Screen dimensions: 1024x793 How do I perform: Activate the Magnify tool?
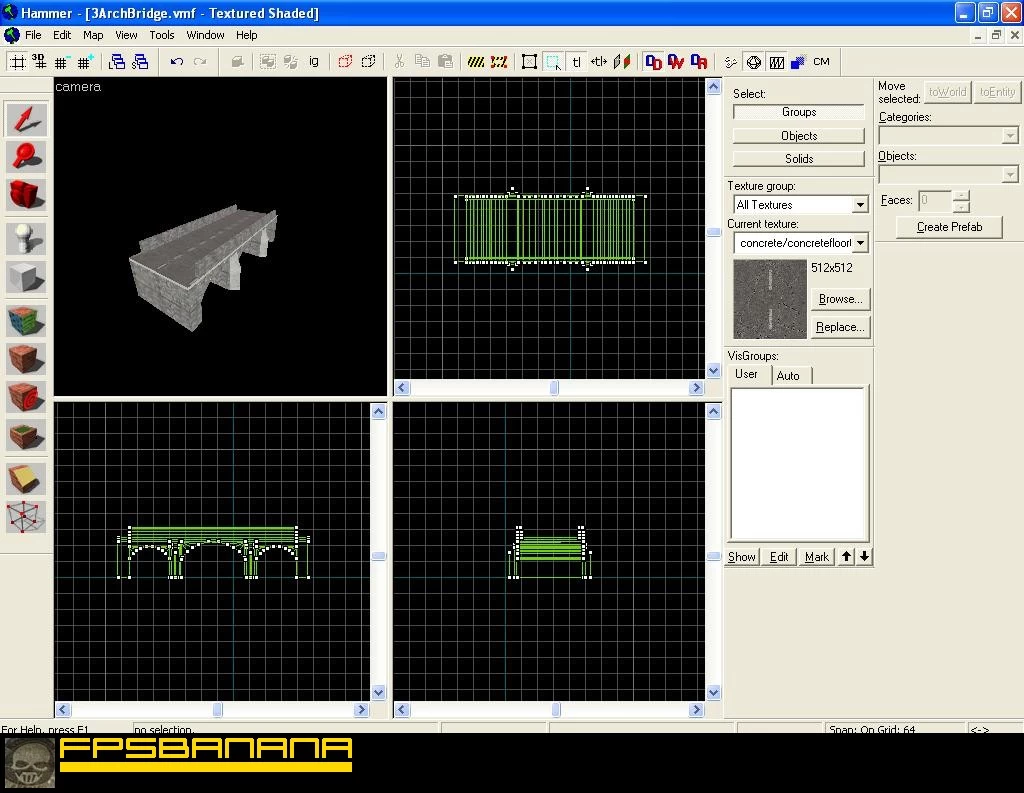click(x=26, y=157)
